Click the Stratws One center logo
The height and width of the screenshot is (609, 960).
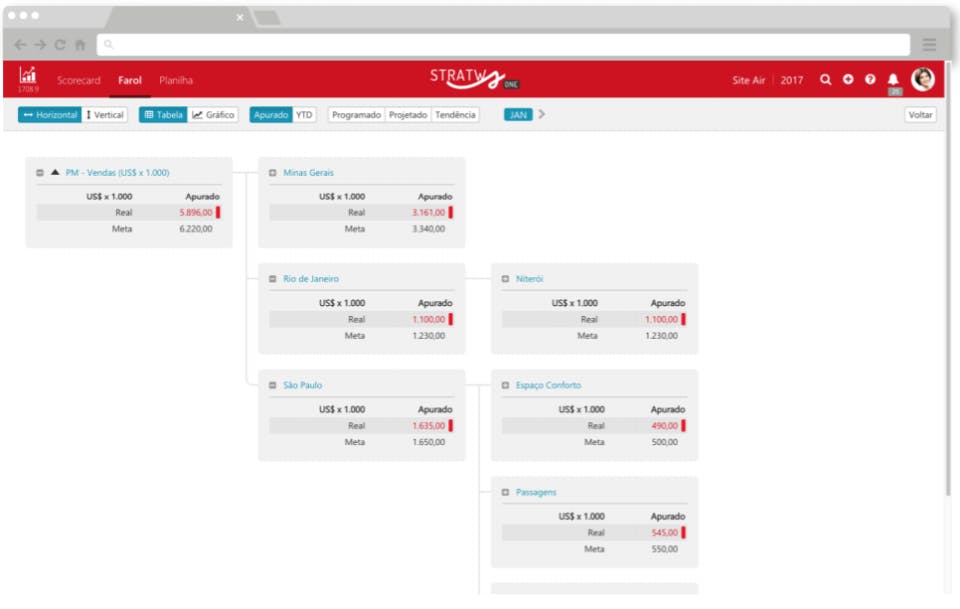click(x=474, y=79)
